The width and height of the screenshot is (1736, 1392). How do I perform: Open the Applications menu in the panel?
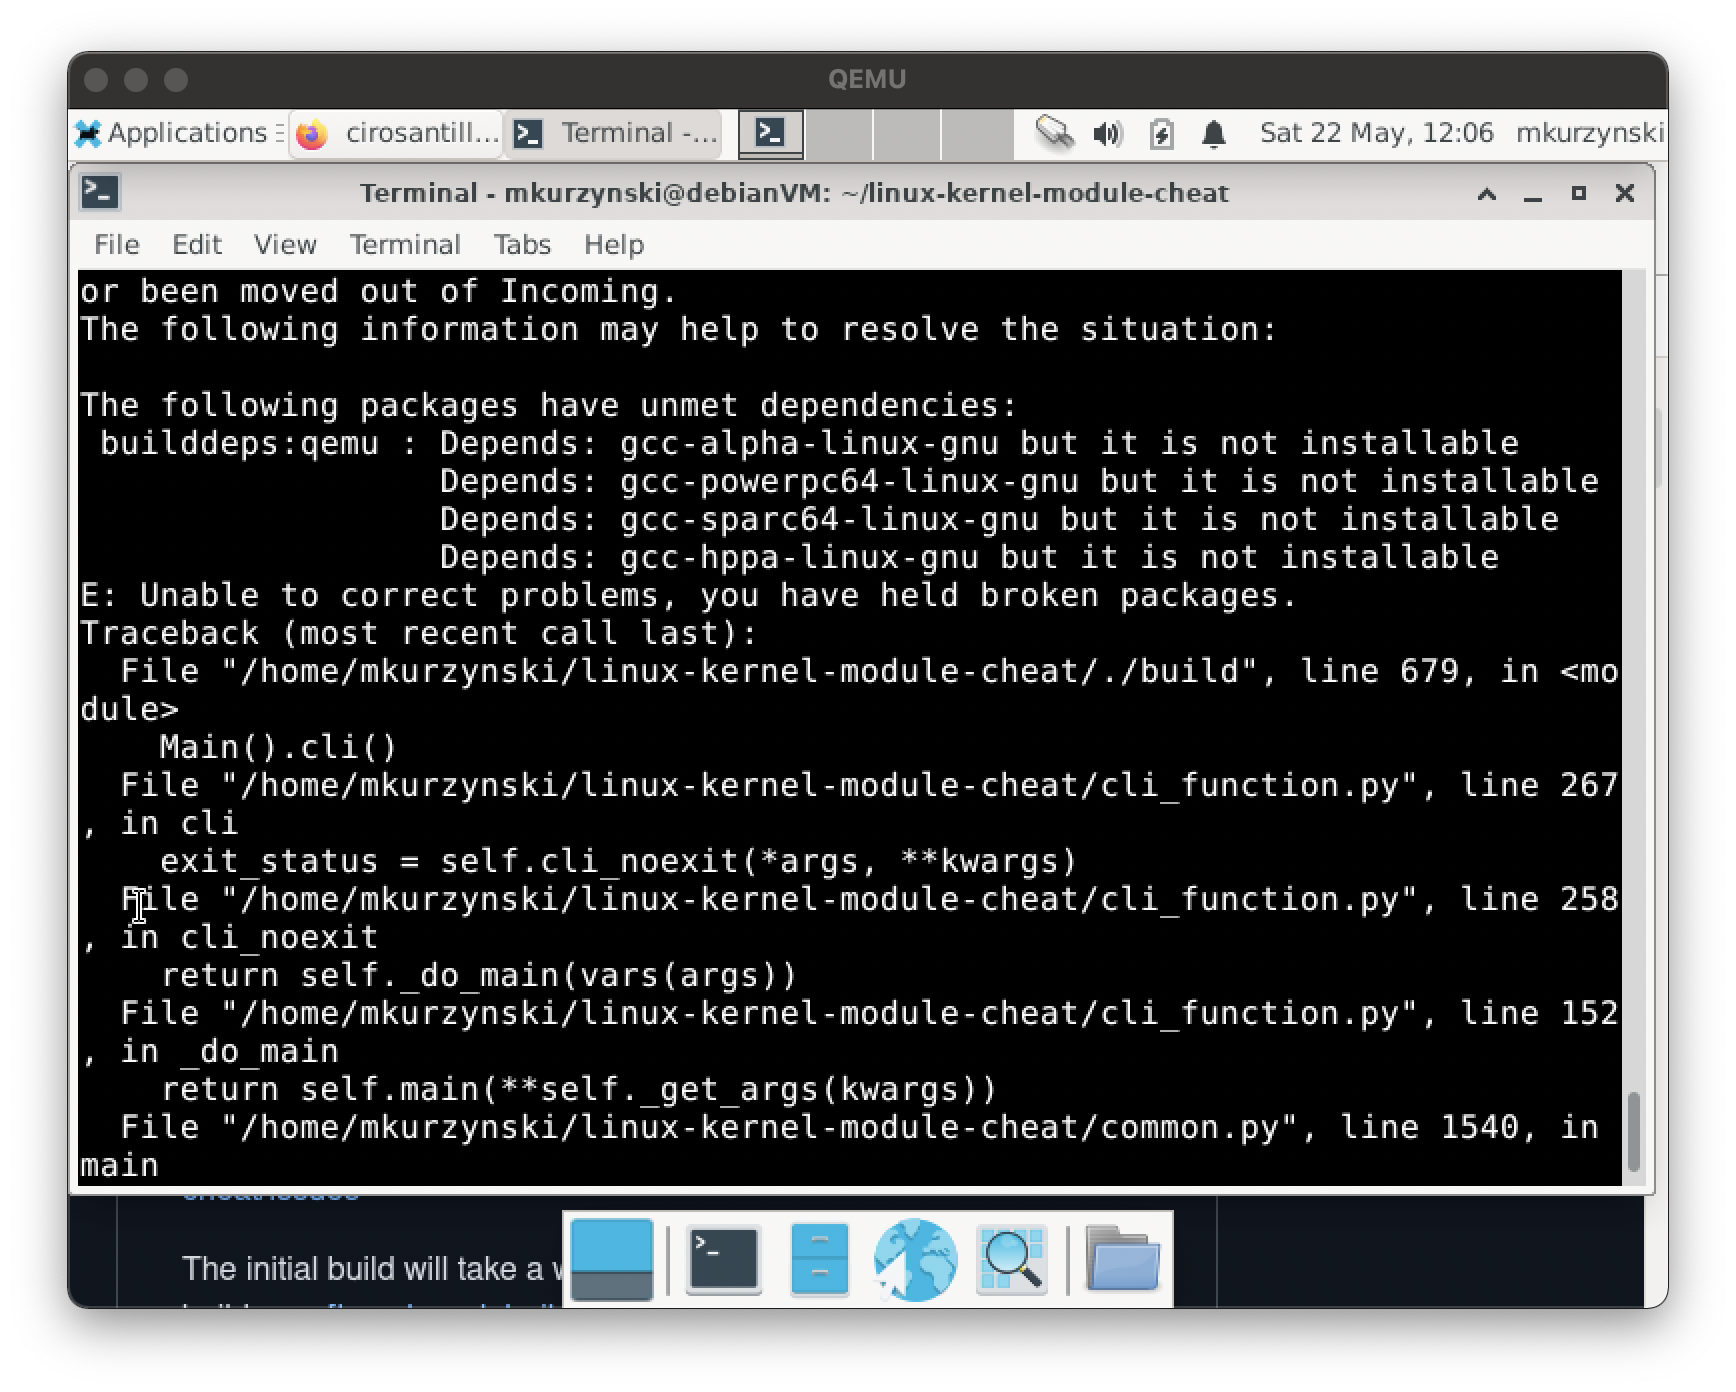pos(180,133)
